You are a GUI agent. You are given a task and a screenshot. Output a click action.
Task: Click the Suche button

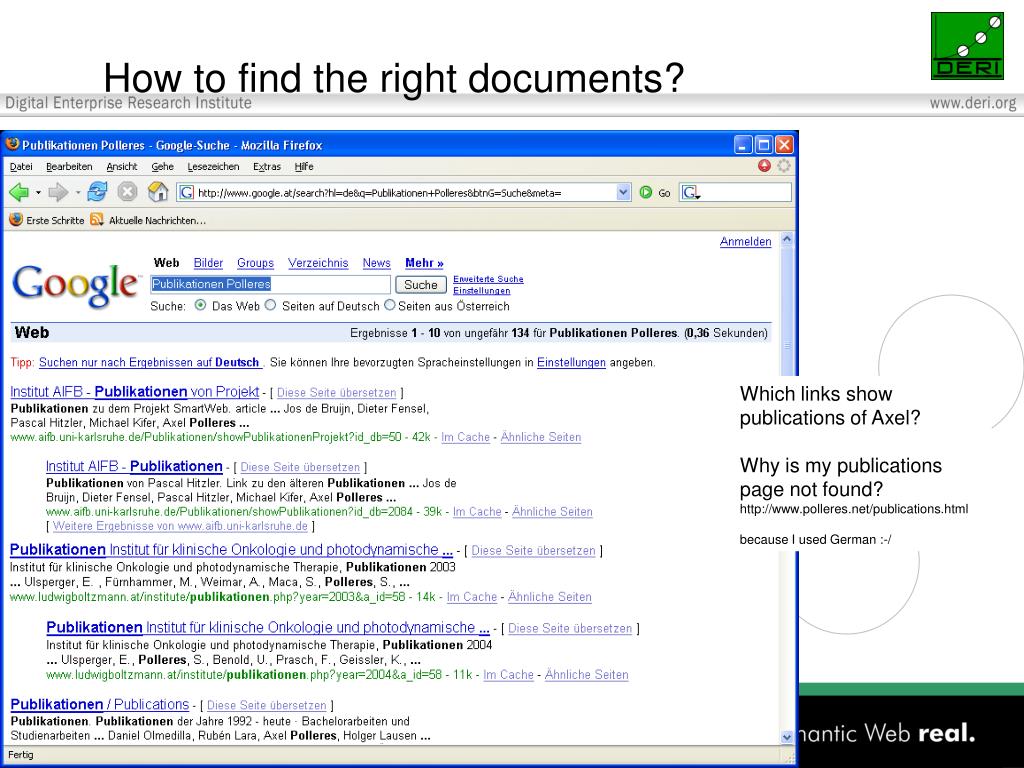tap(421, 285)
